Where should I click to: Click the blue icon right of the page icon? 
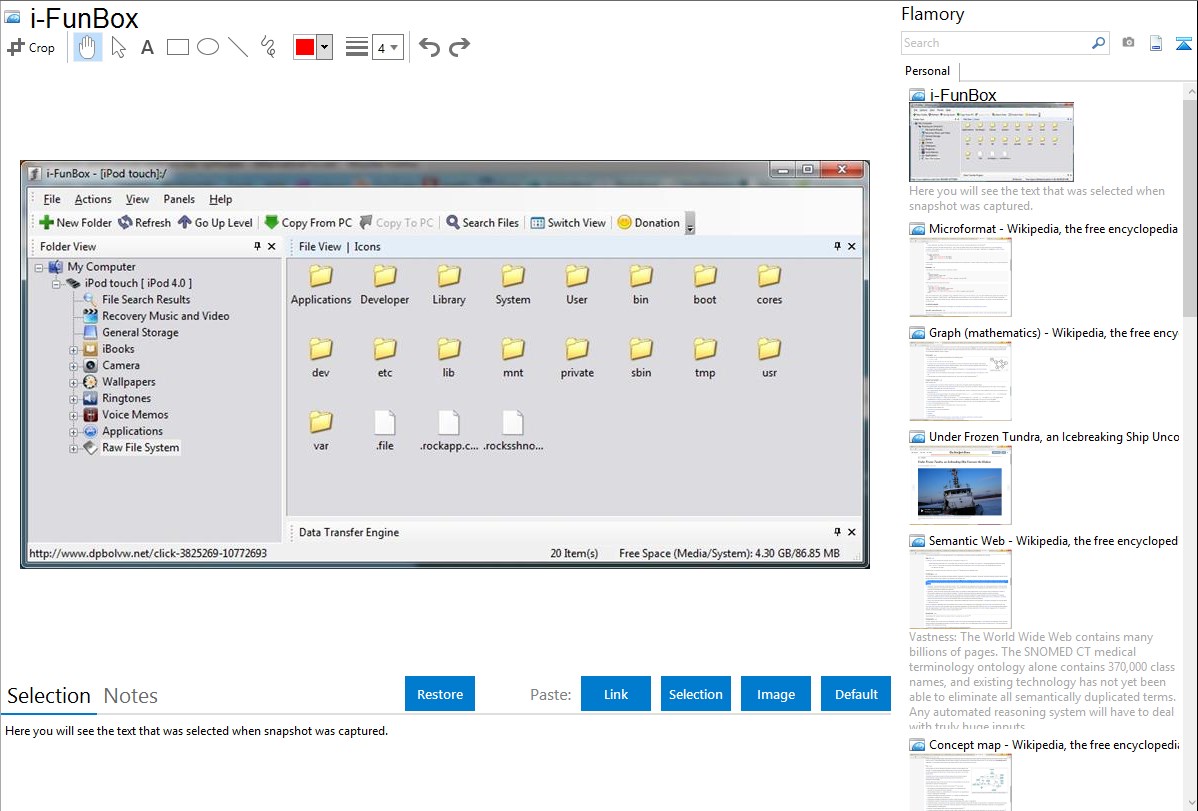(1183, 43)
